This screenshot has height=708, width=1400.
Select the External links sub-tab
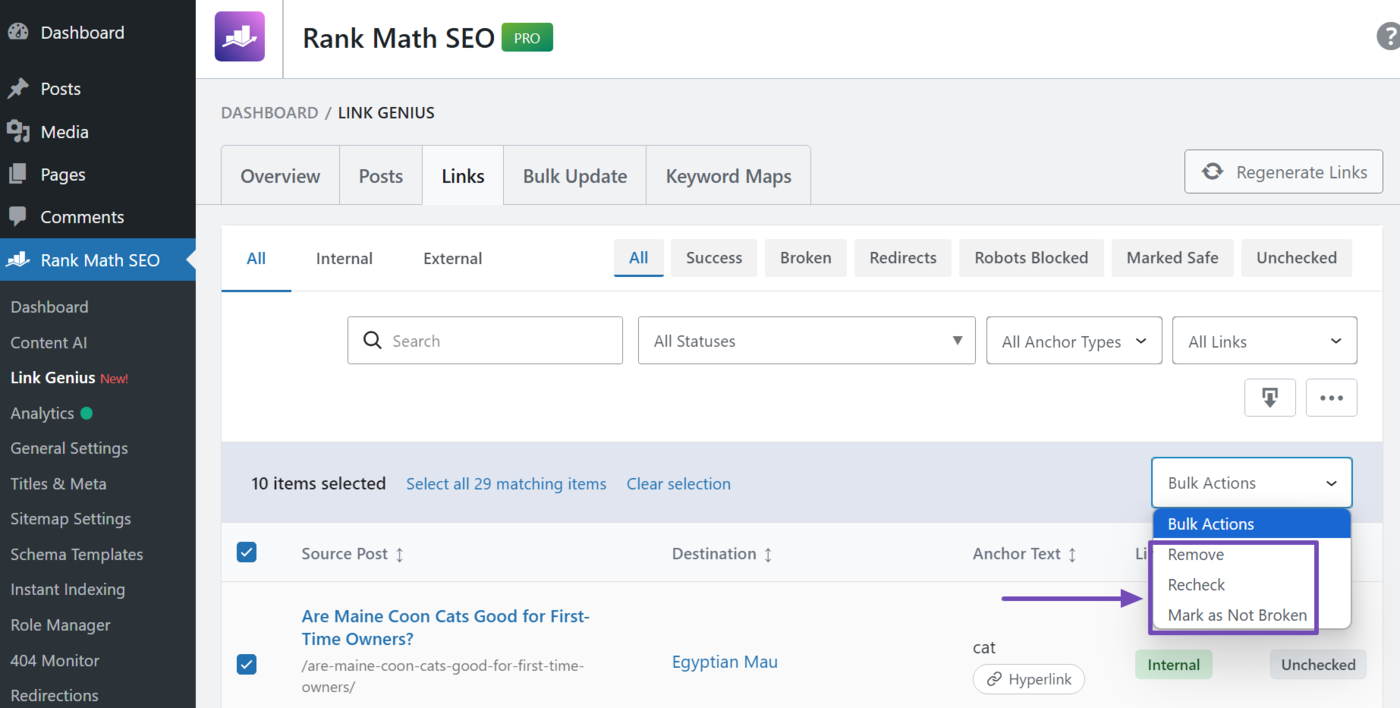(x=452, y=258)
